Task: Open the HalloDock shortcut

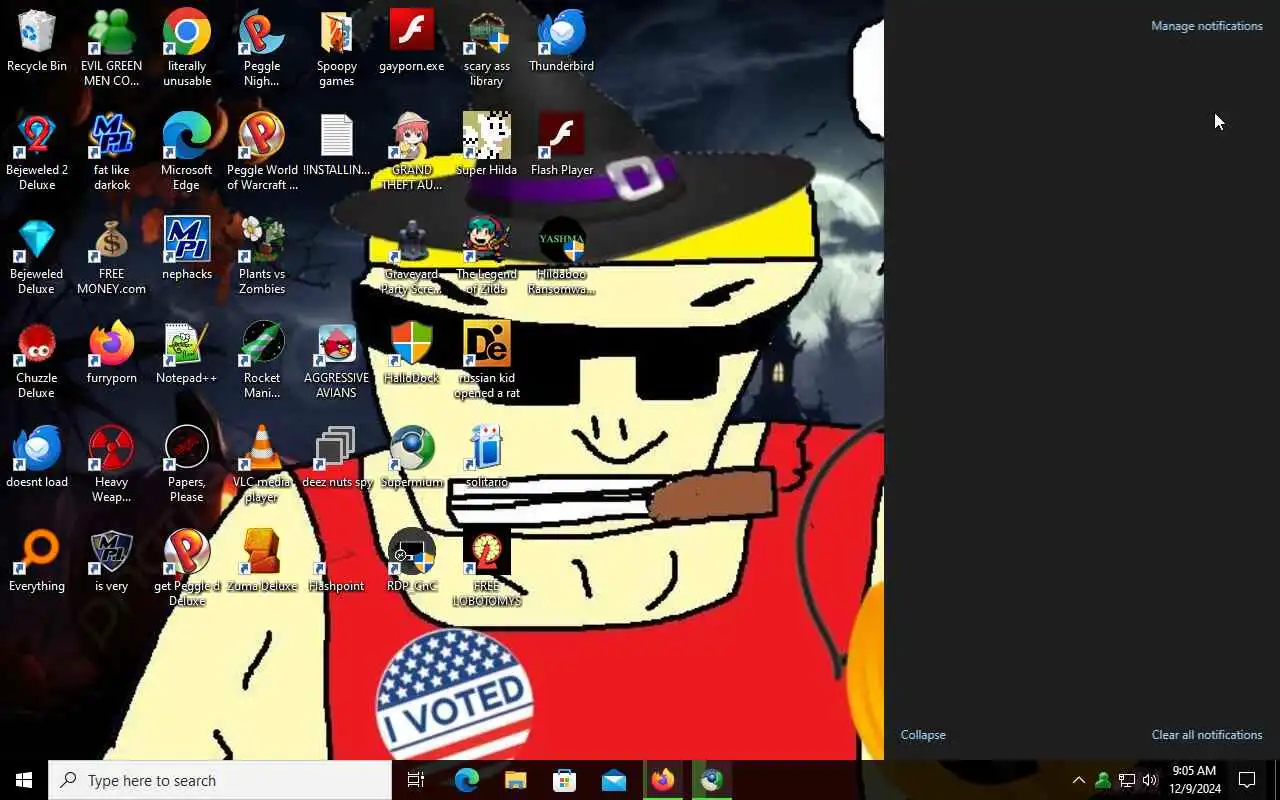Action: coord(412,354)
